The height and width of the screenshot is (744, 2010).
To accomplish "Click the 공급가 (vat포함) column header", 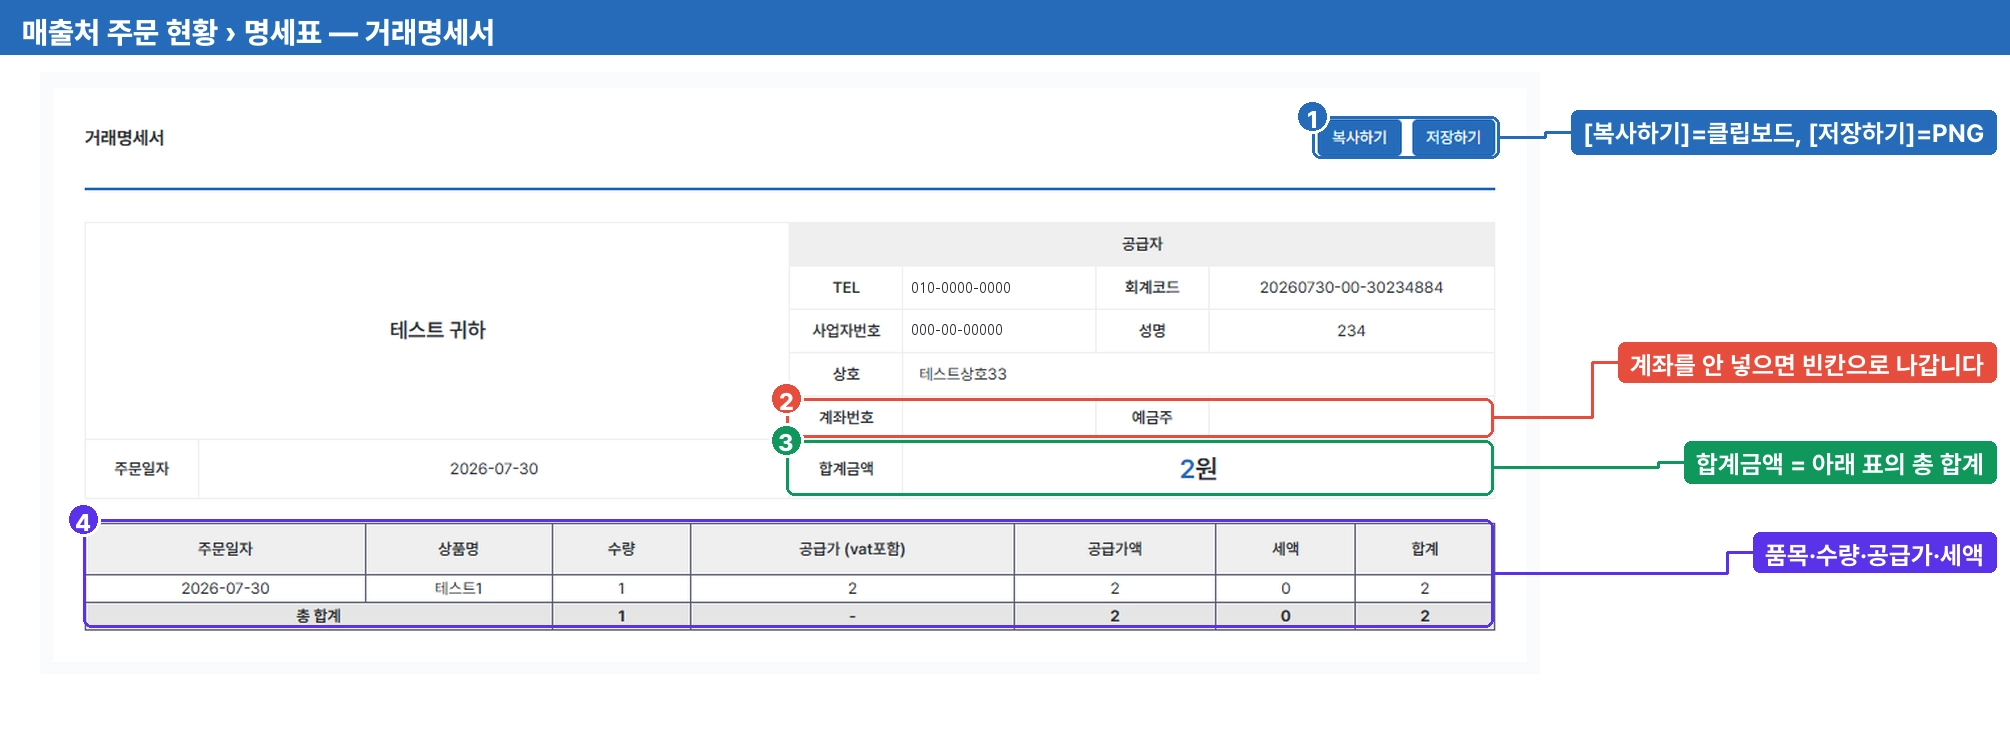I will tap(852, 549).
